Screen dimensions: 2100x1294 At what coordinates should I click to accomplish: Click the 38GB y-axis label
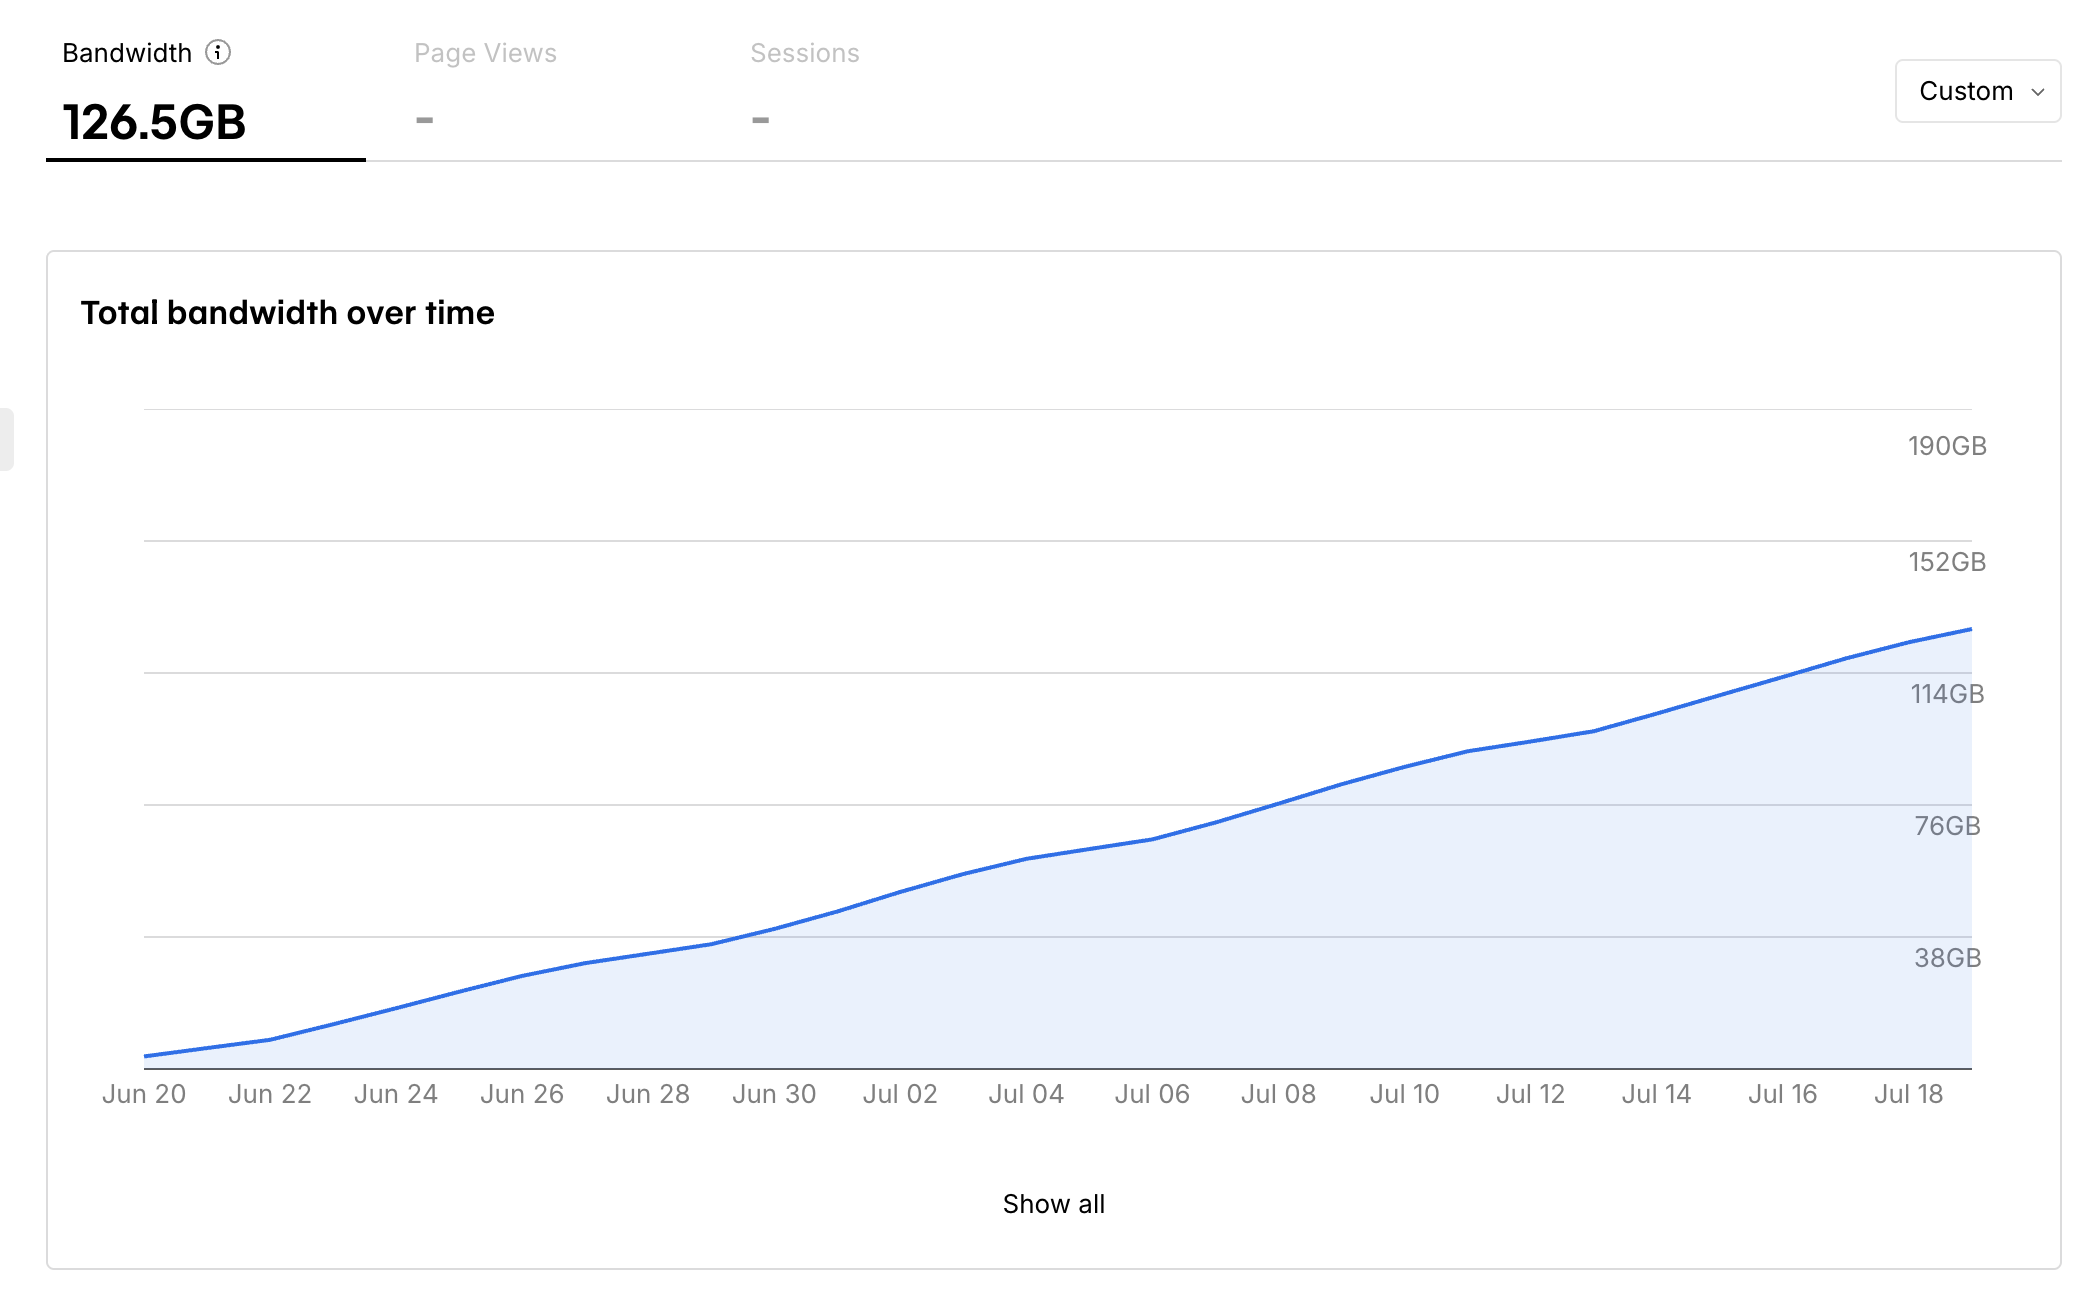coord(1946,958)
